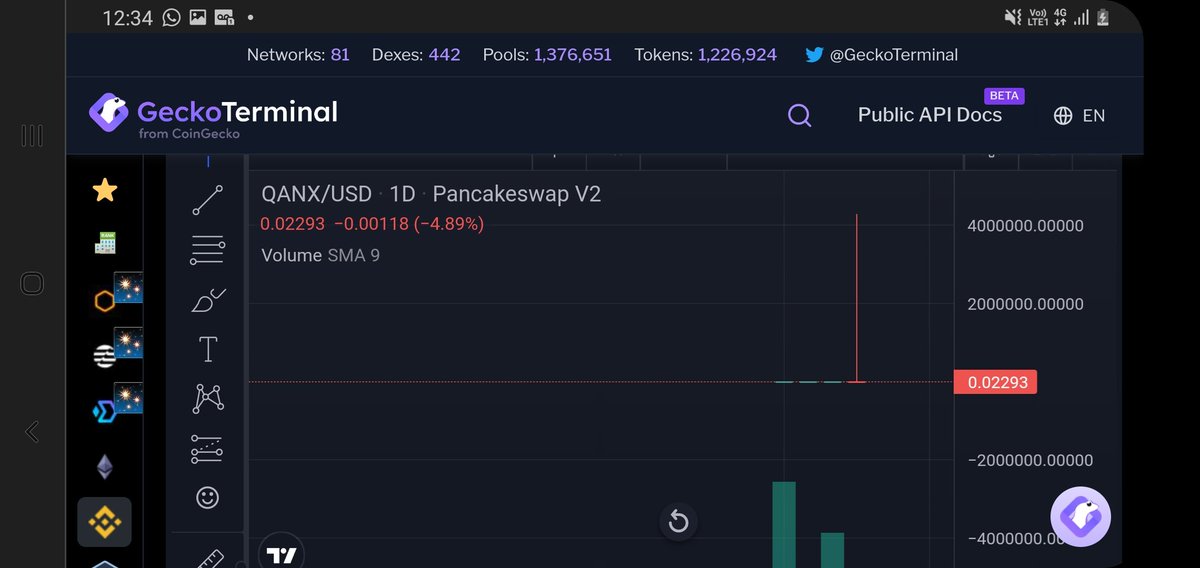The height and width of the screenshot is (568, 1200).
Task: Open the EN language selector
Action: (1079, 116)
